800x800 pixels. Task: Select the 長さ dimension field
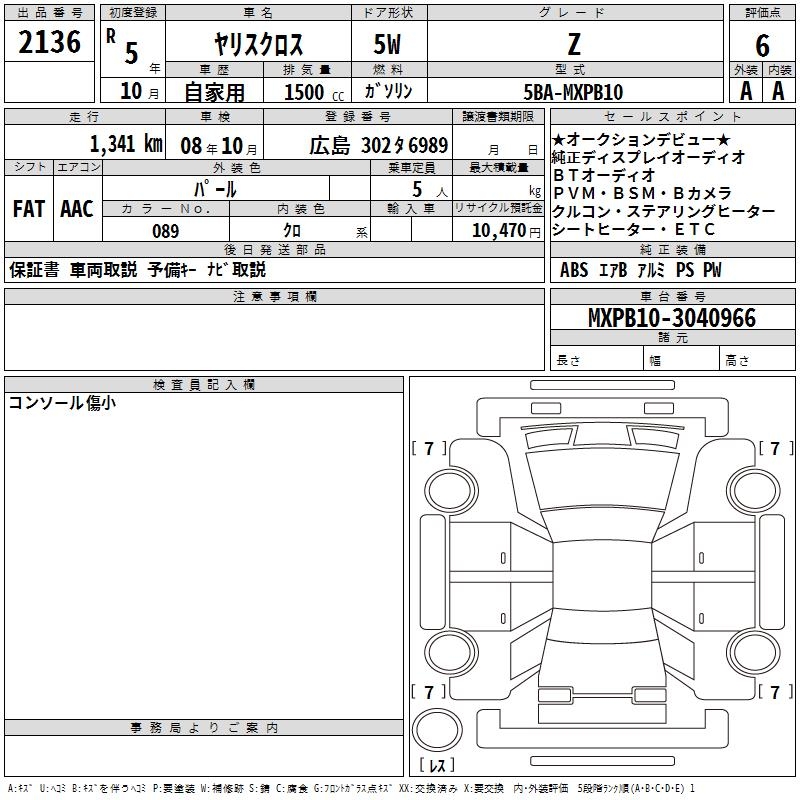597,358
